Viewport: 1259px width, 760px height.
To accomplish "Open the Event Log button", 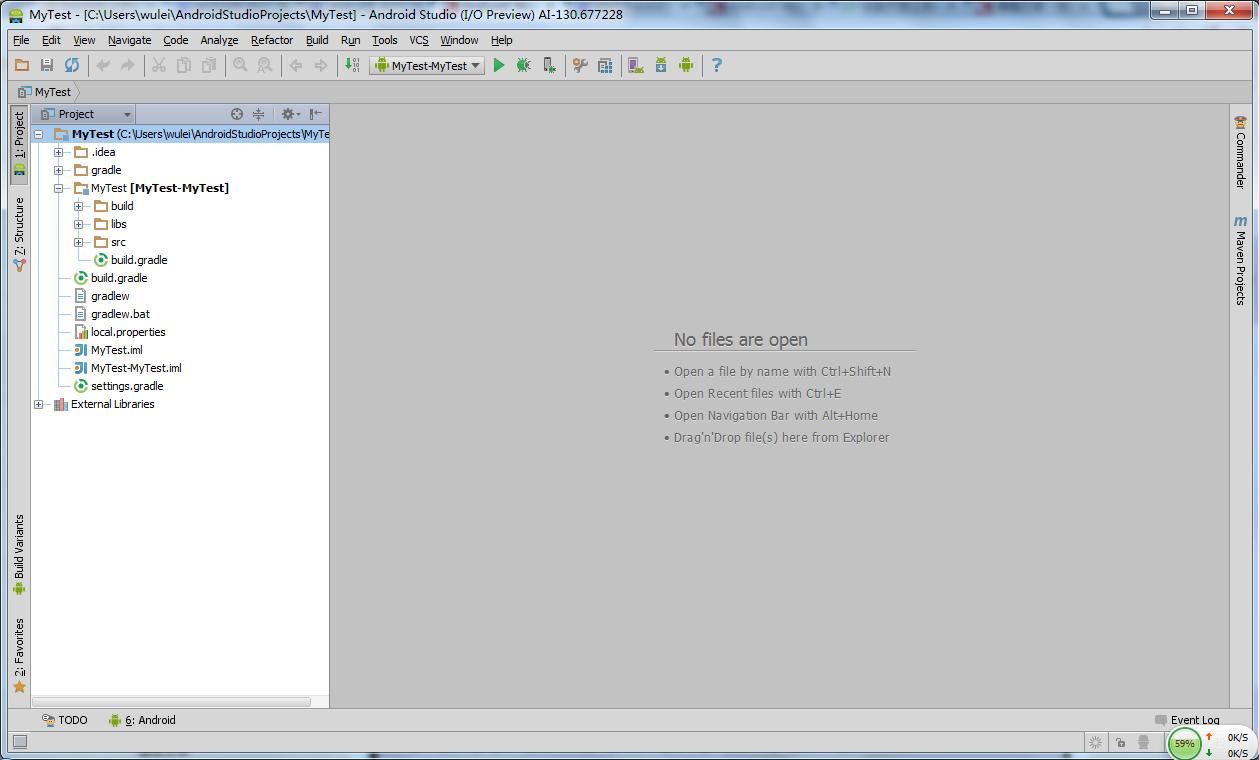I will (x=1187, y=720).
